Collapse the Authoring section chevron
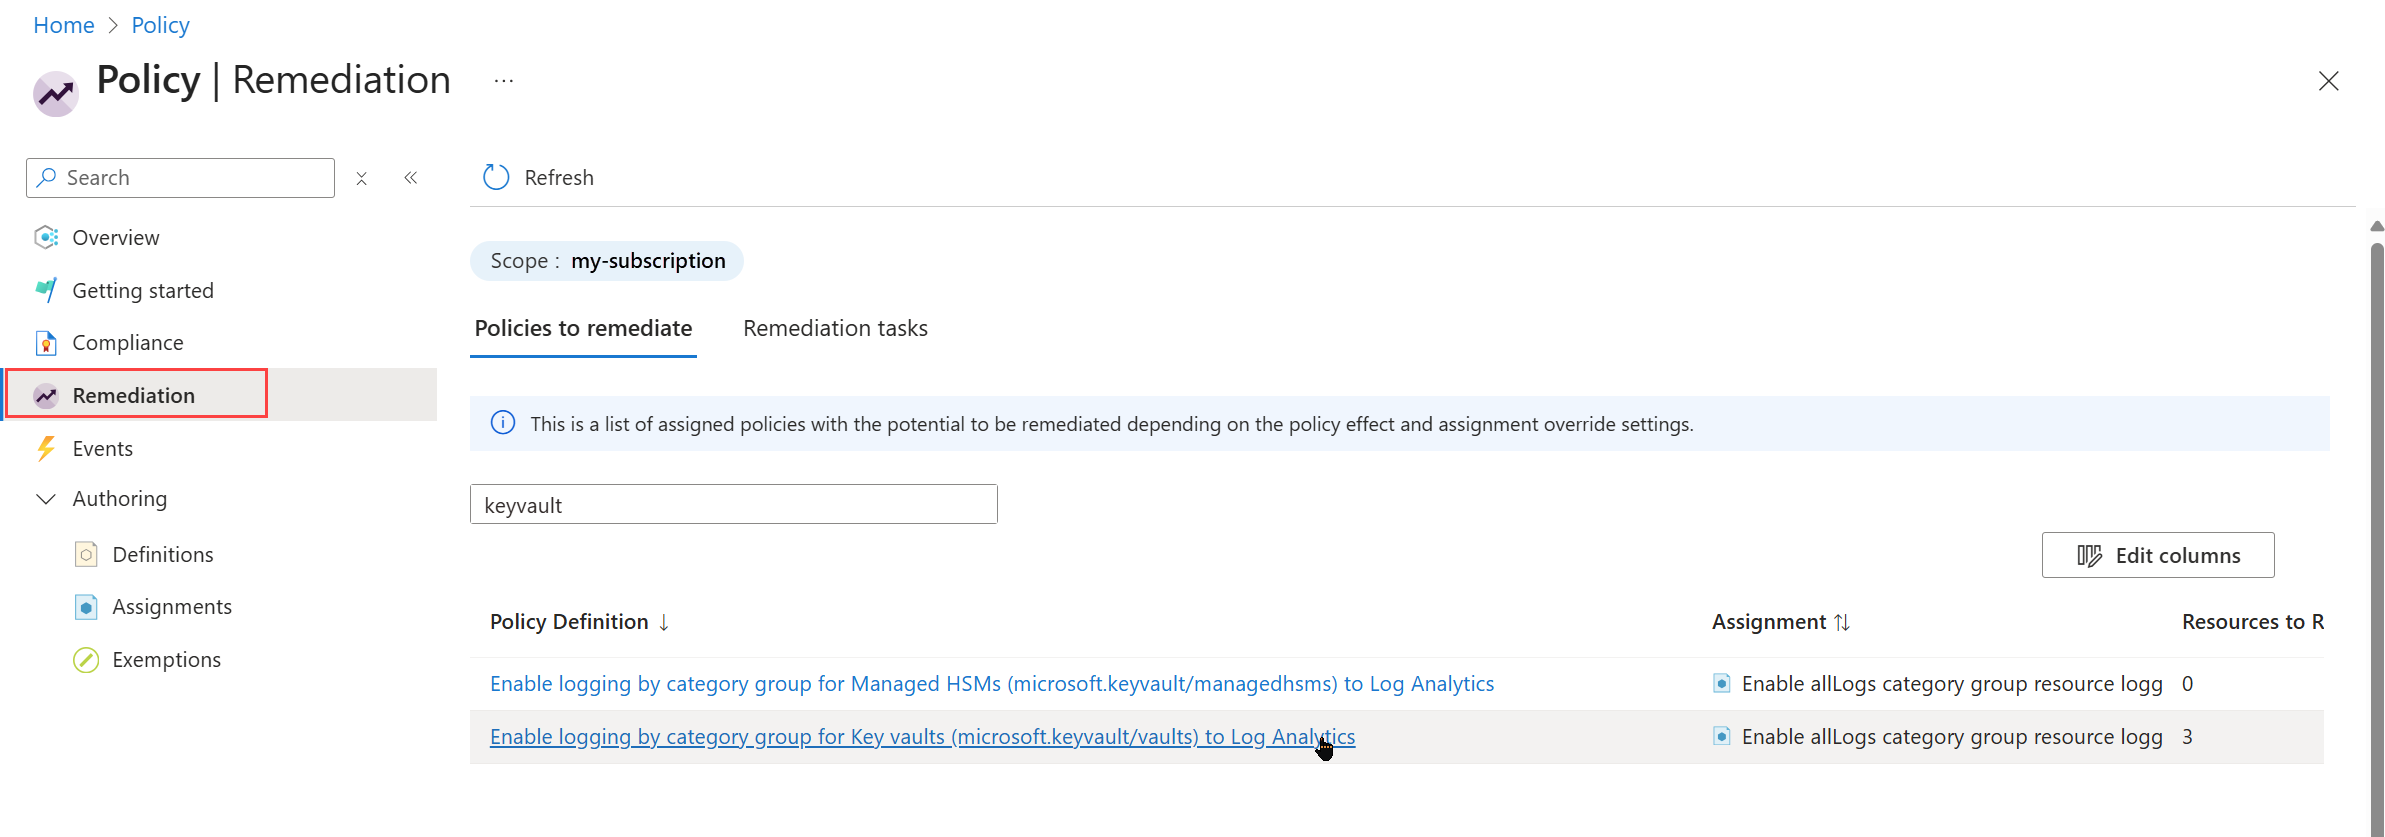 (46, 499)
